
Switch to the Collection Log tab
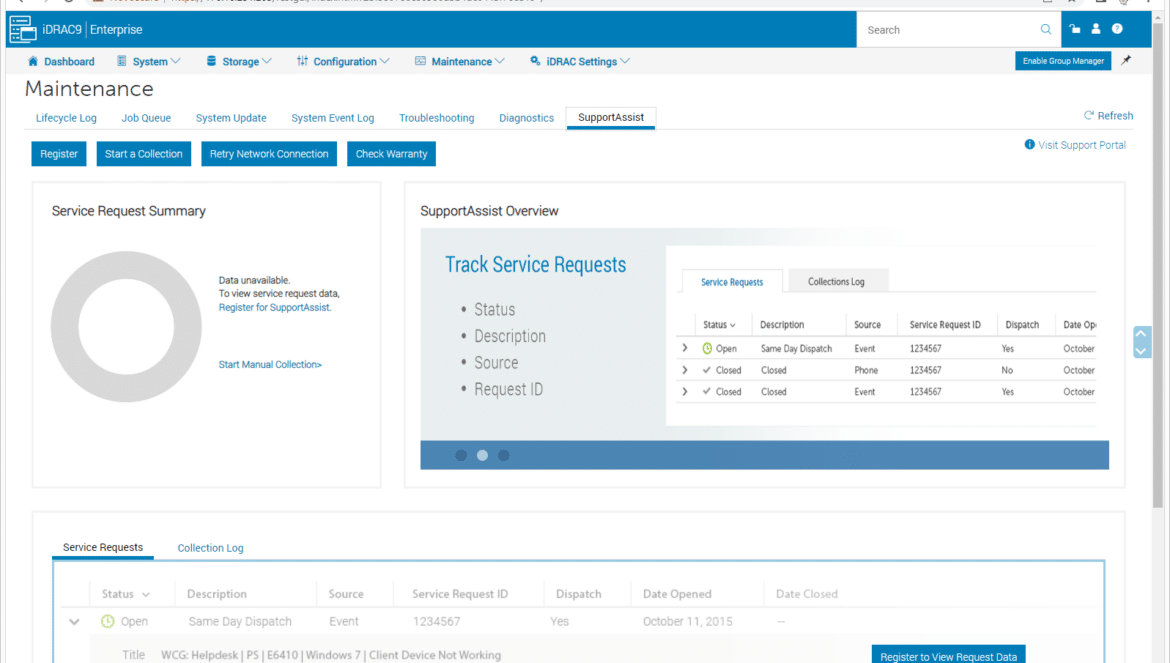(x=210, y=548)
